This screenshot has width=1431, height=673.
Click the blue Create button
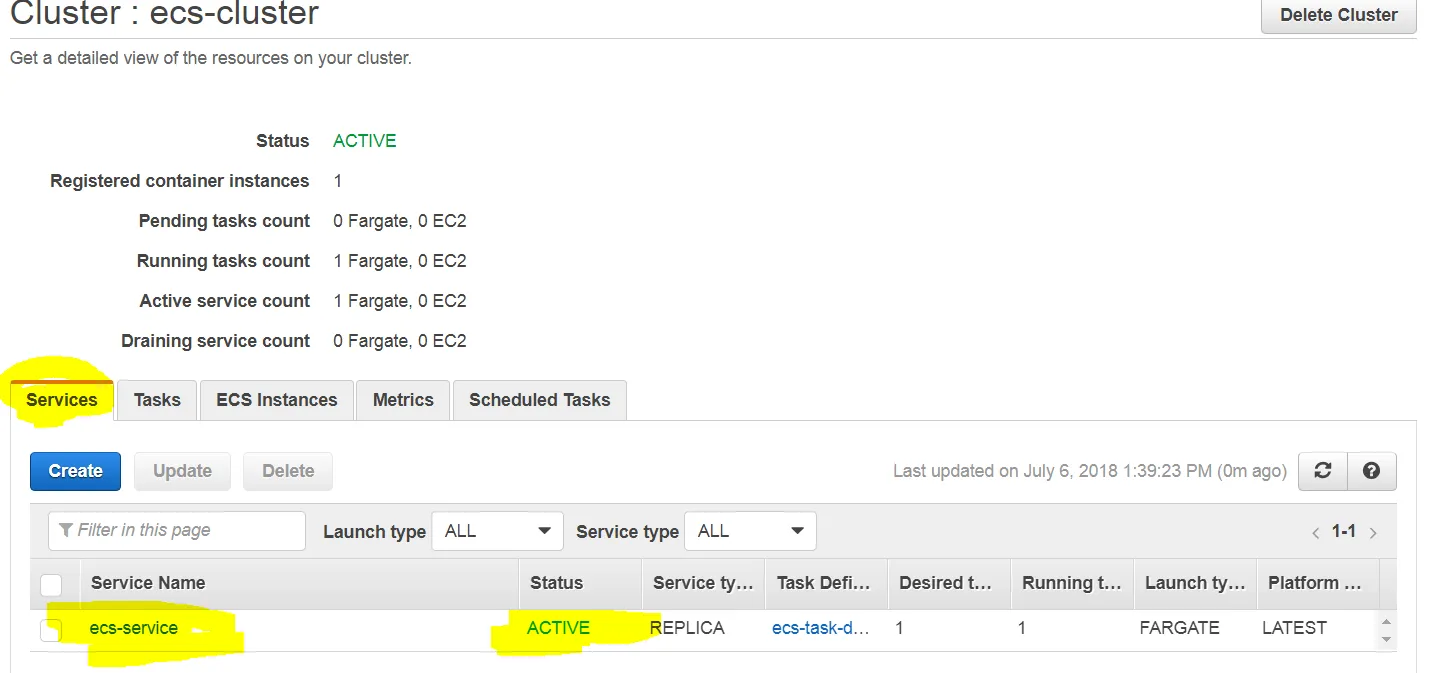coord(75,471)
